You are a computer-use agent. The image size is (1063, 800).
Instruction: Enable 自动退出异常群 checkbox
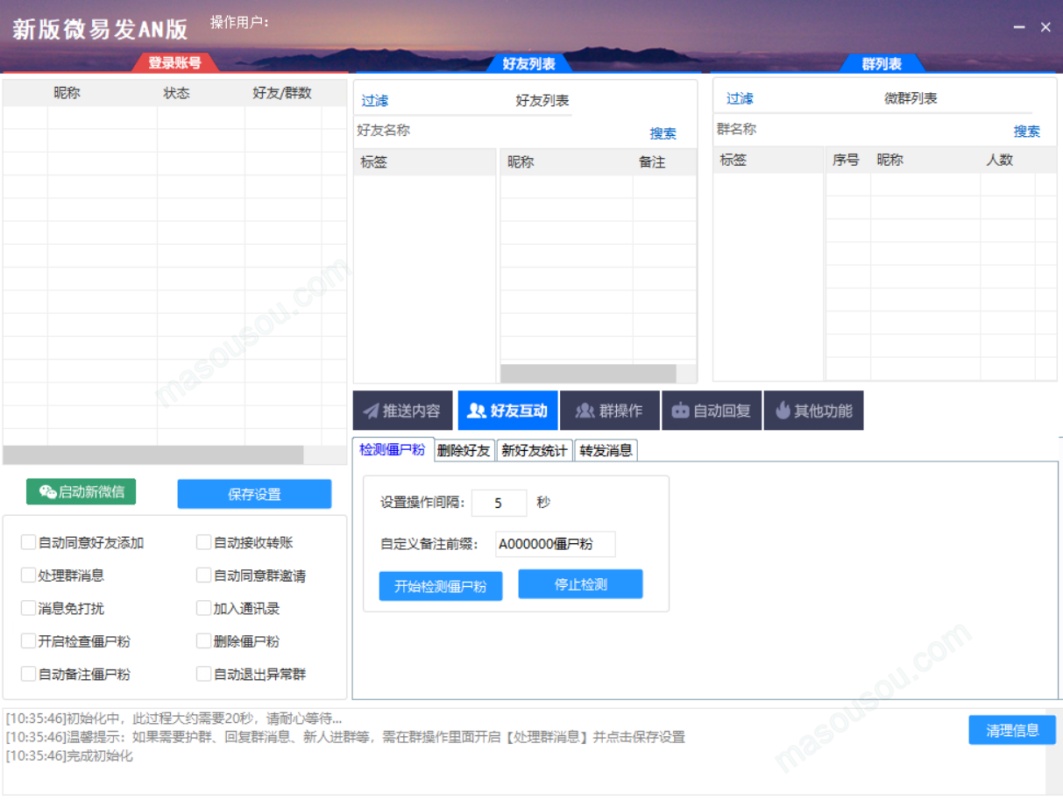(x=203, y=673)
